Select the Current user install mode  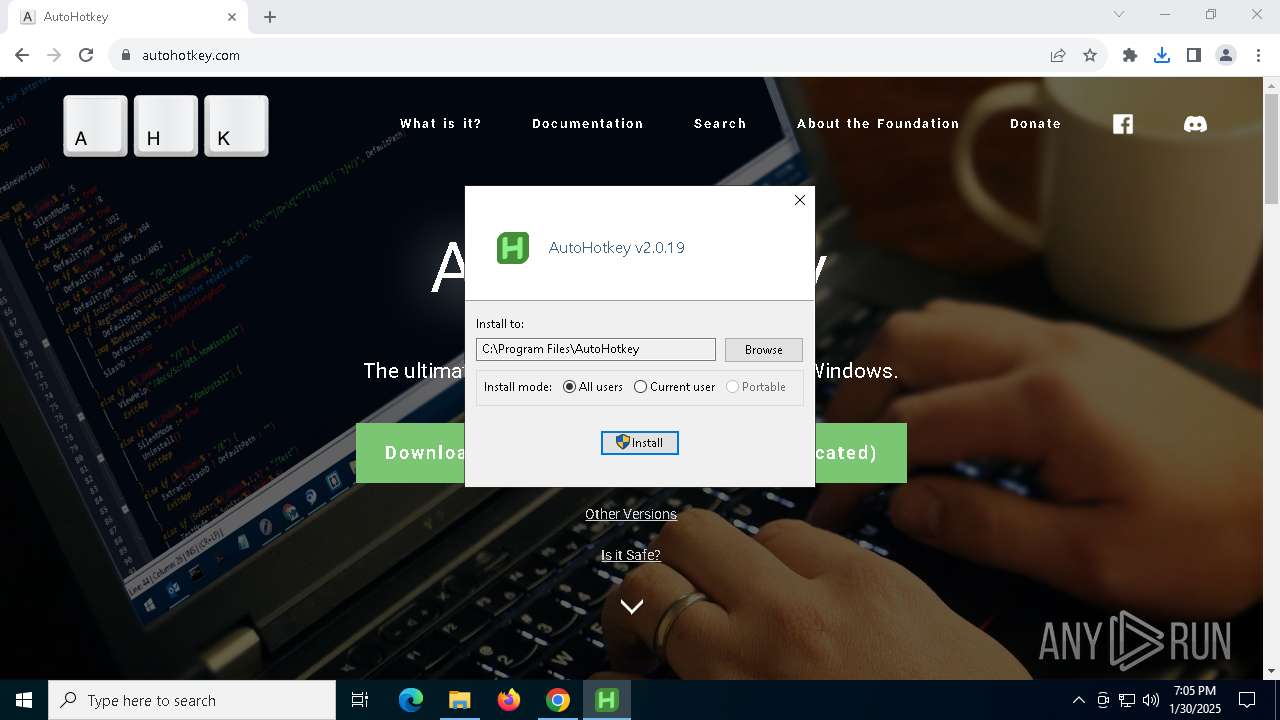tap(674, 387)
